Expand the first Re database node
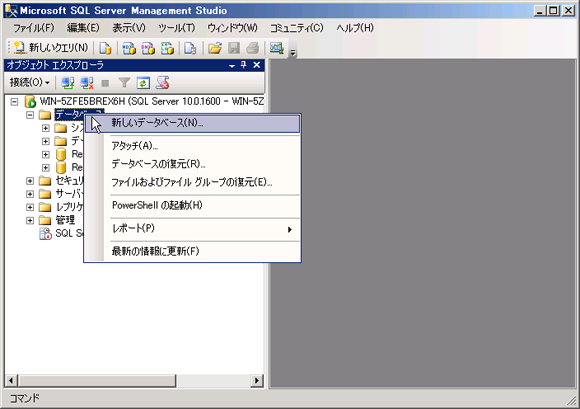Screen dimensions: 580x409 point(45,155)
